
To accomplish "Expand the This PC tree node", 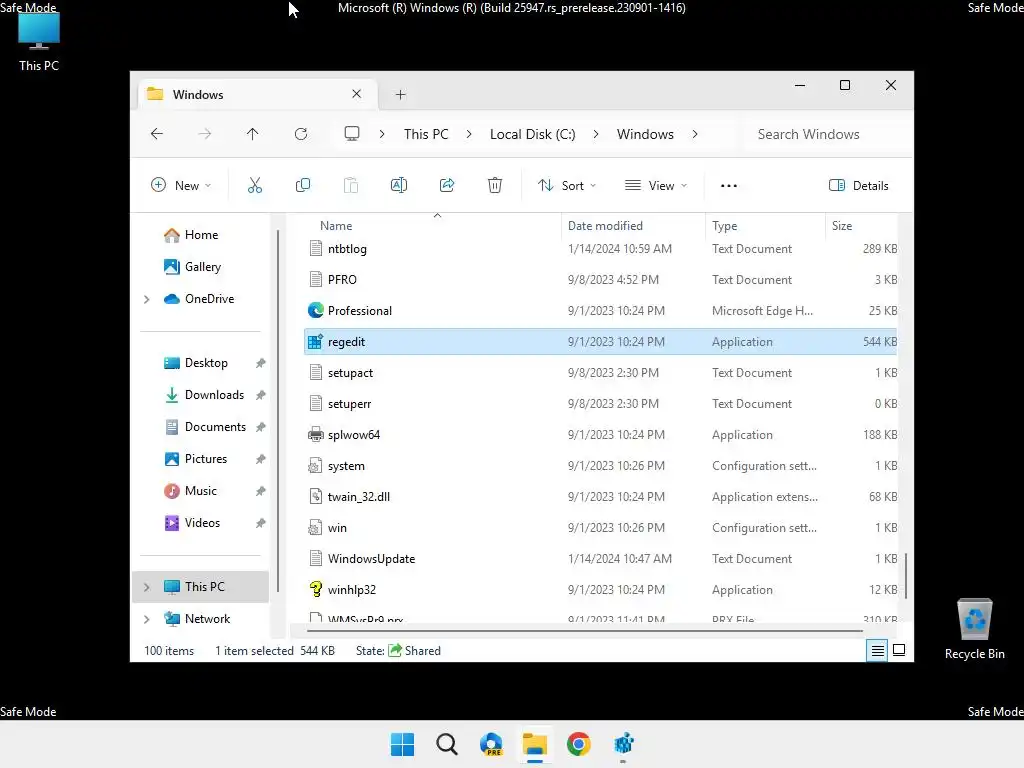I will (147, 587).
